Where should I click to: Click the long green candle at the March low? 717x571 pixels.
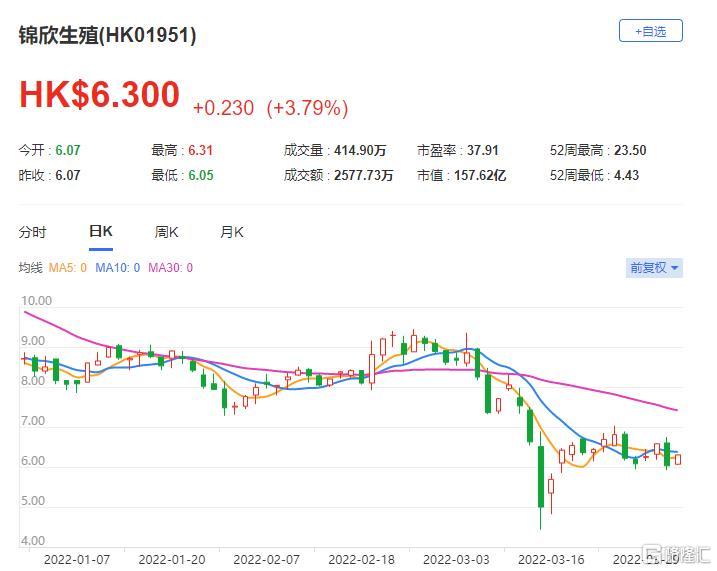click(x=541, y=477)
